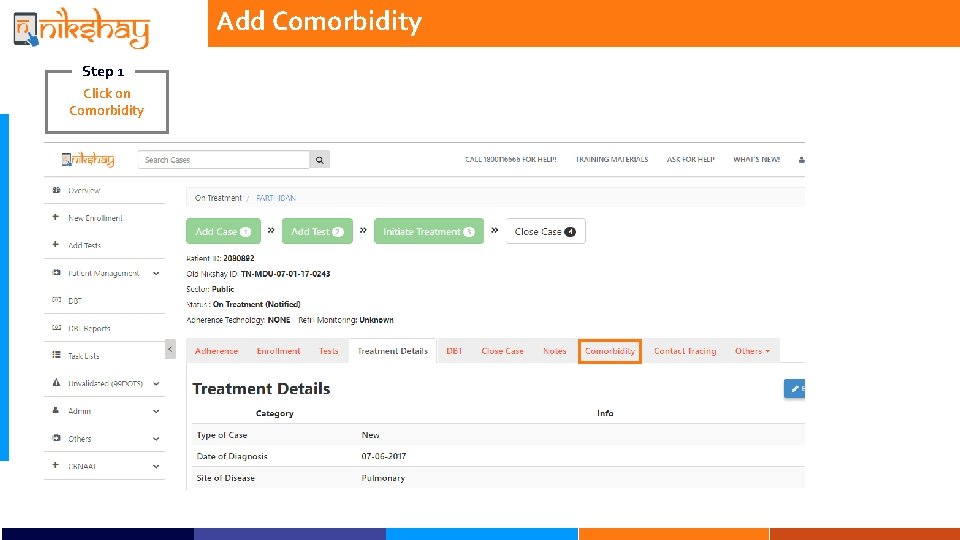Click the Others sidebar icon

[x=56, y=438]
